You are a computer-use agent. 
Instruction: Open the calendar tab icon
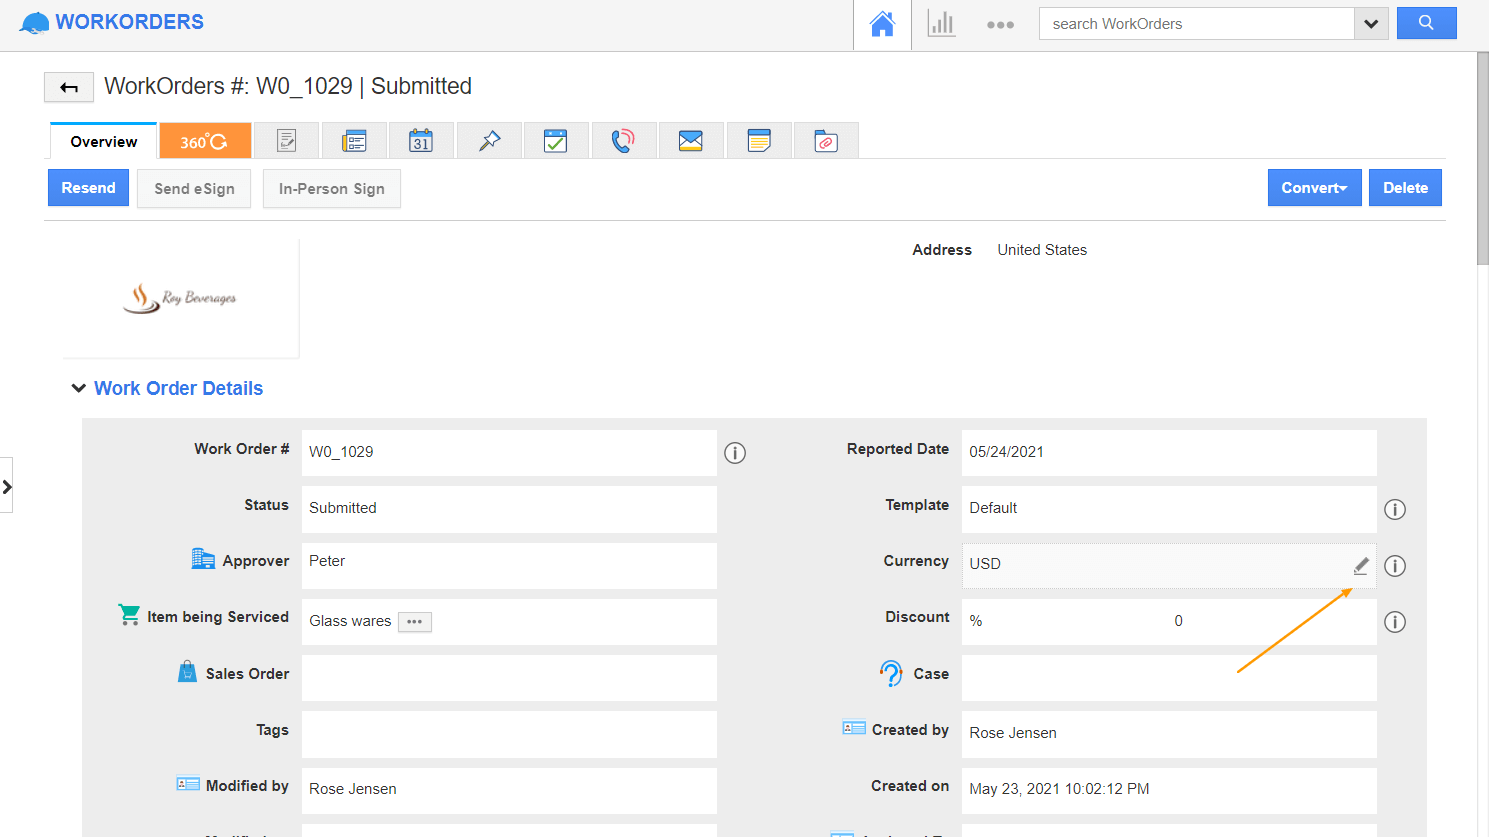[x=421, y=141]
